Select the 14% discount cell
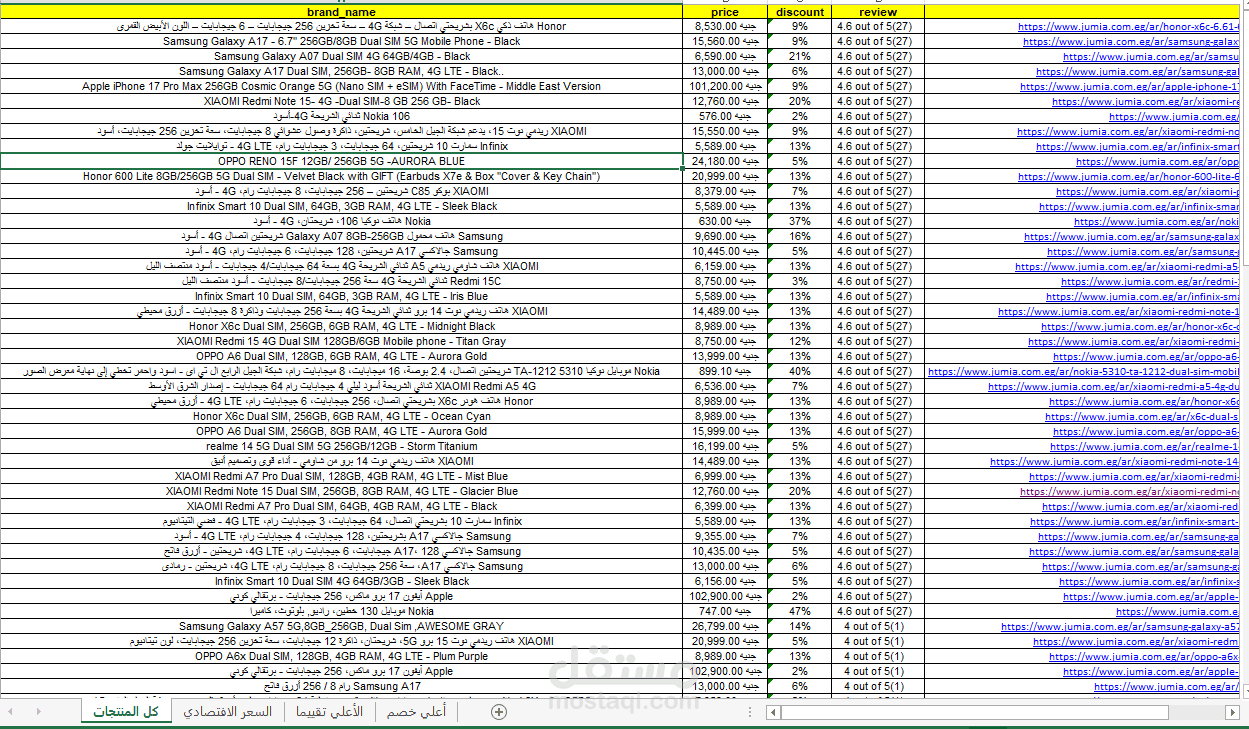The image size is (1249, 729). pos(800,627)
